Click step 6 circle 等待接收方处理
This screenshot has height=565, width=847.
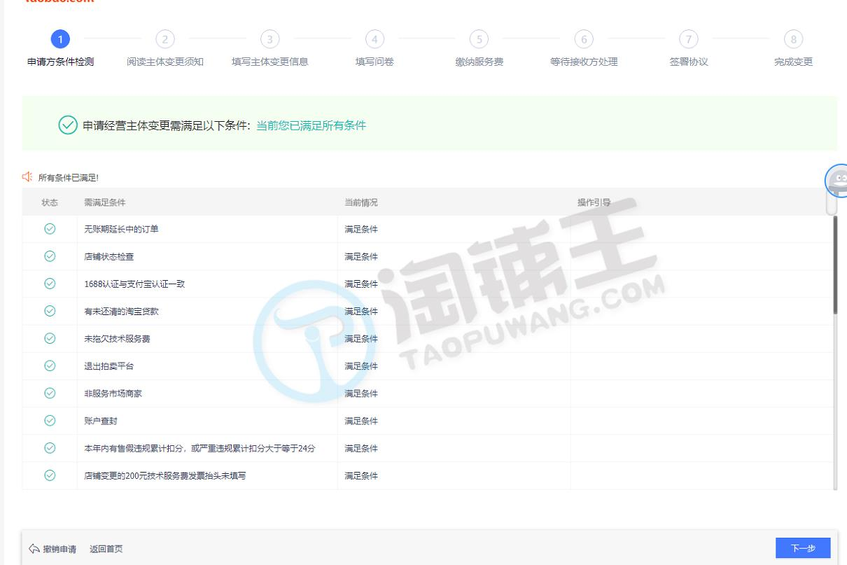(x=584, y=39)
